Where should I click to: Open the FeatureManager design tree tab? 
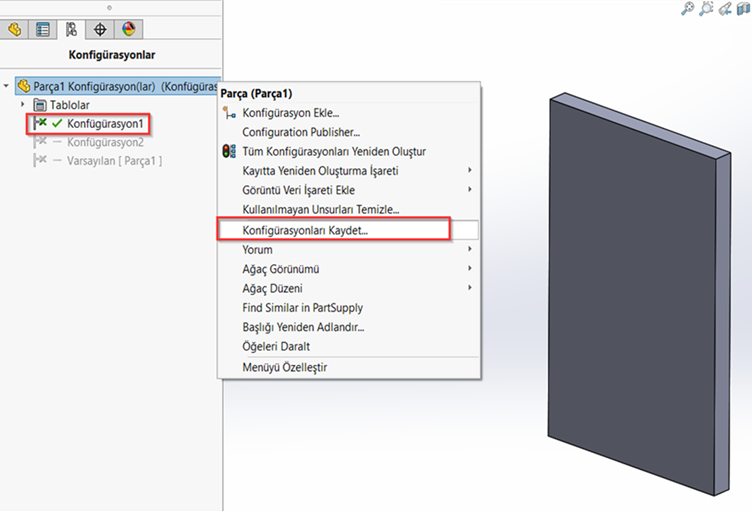pos(15,29)
